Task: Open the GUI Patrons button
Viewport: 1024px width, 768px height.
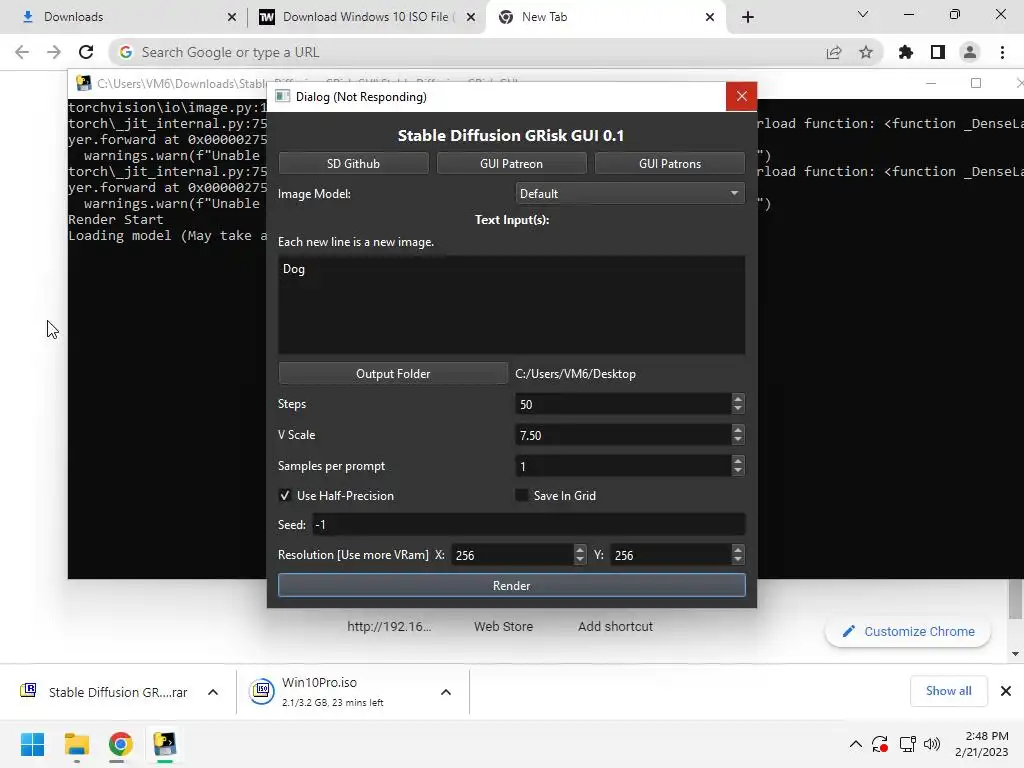Action: click(x=670, y=163)
